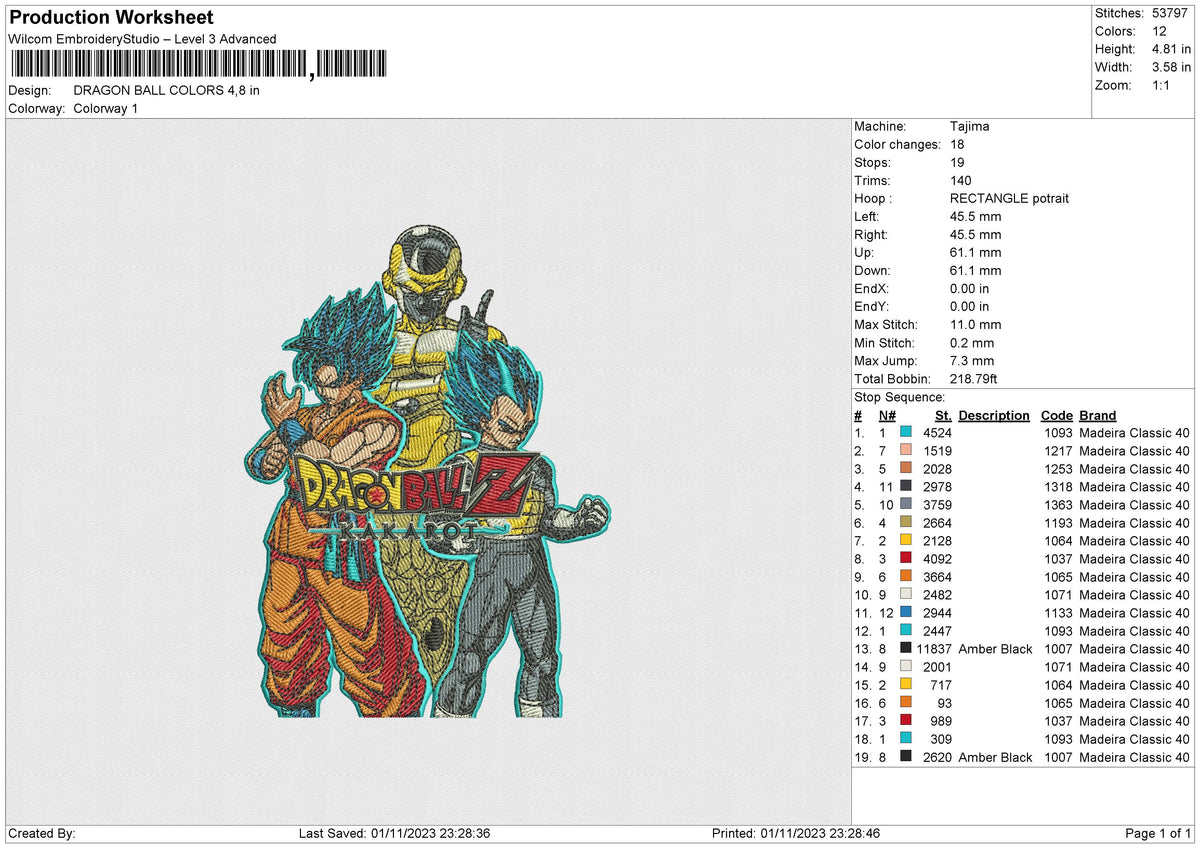Click the barcode under the worksheet title
Viewport: 1200px width, 848px height.
[199, 66]
